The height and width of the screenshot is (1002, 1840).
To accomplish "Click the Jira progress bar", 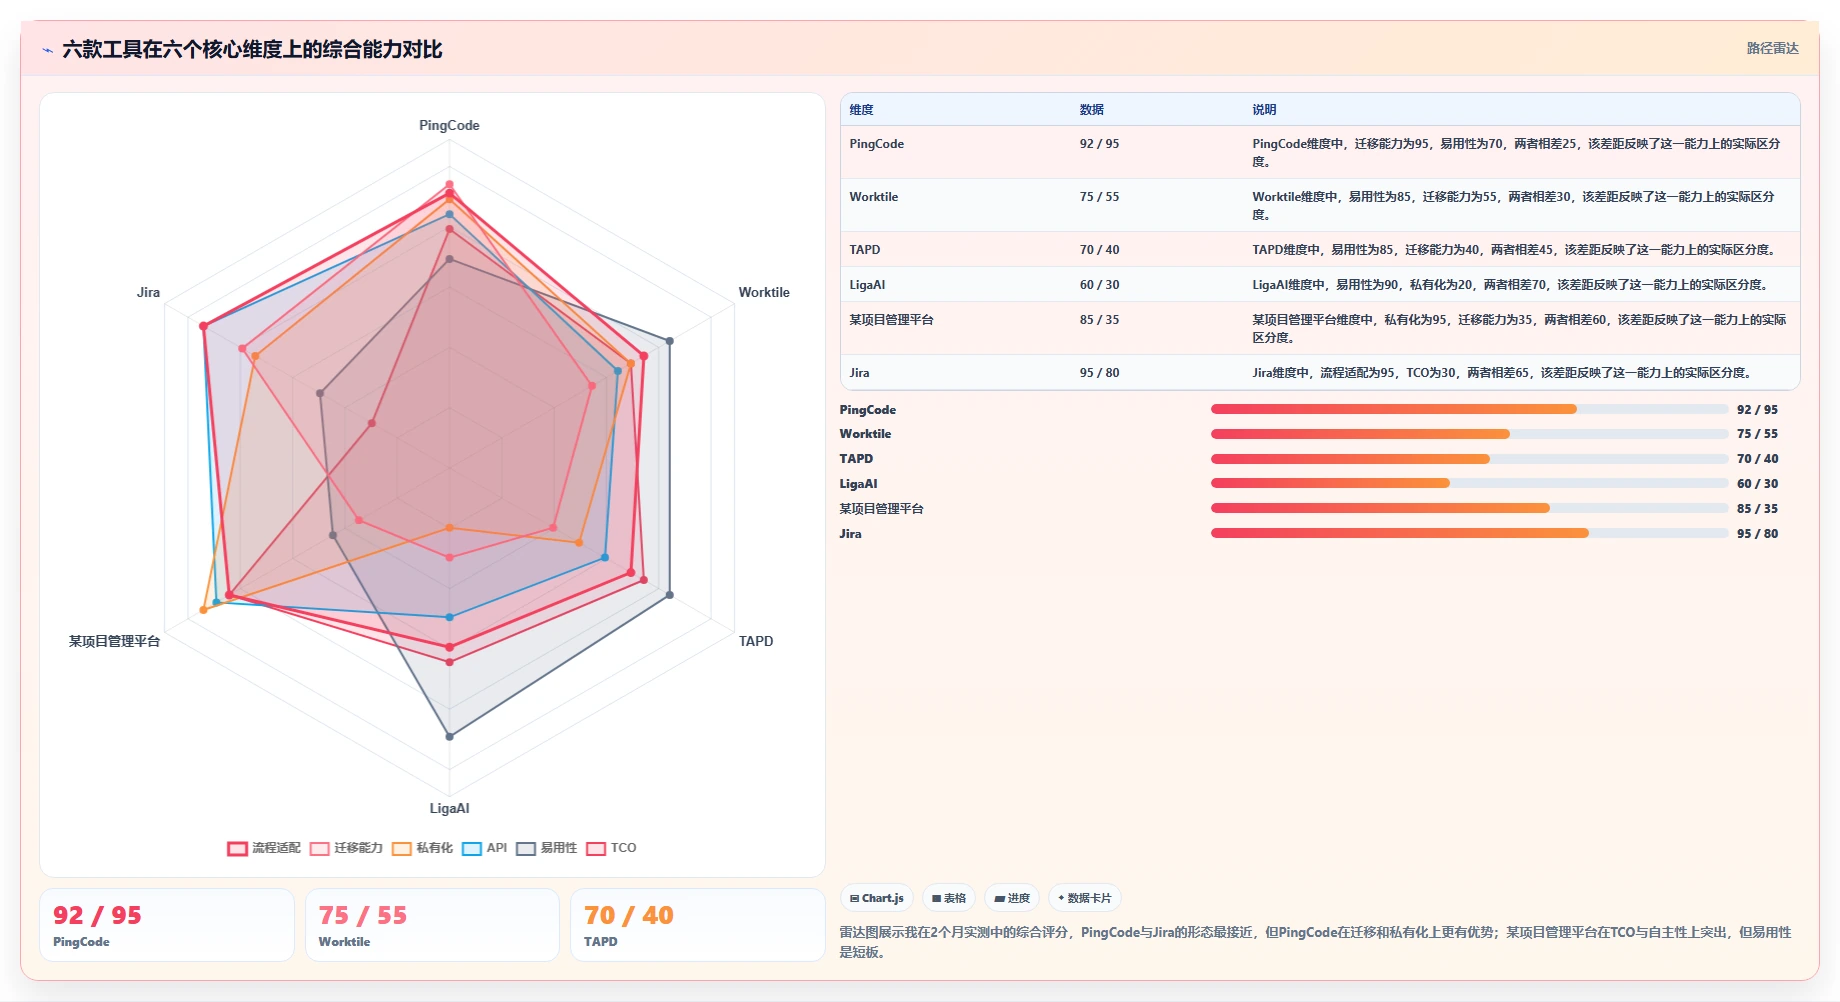I will point(1469,533).
